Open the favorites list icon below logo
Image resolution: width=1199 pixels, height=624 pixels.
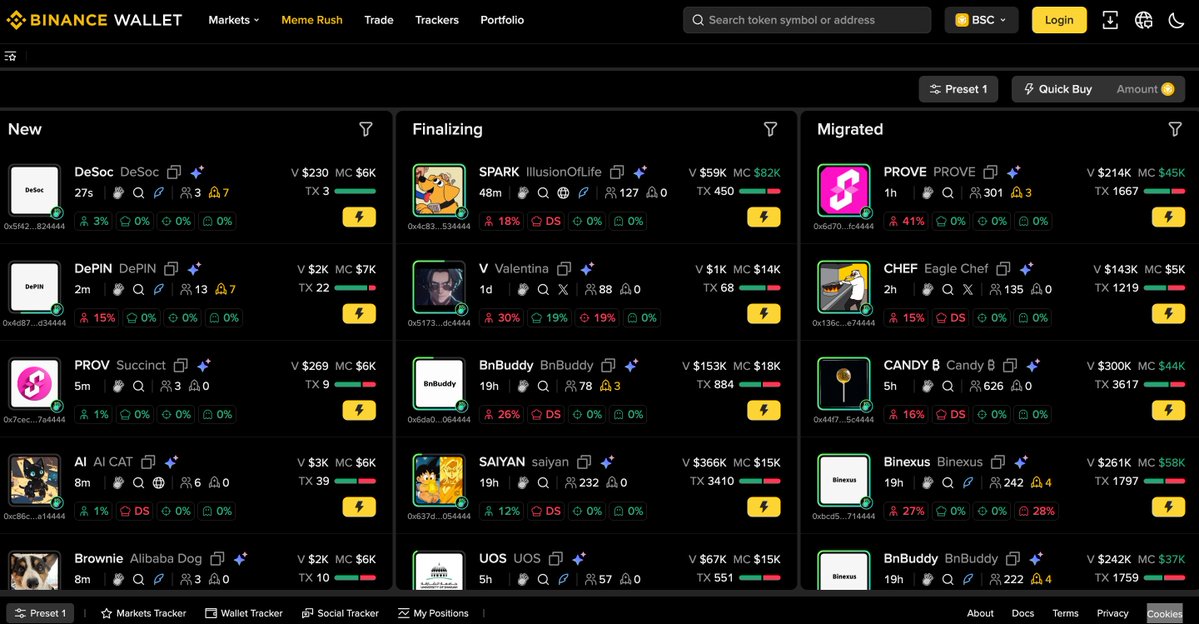[10, 56]
